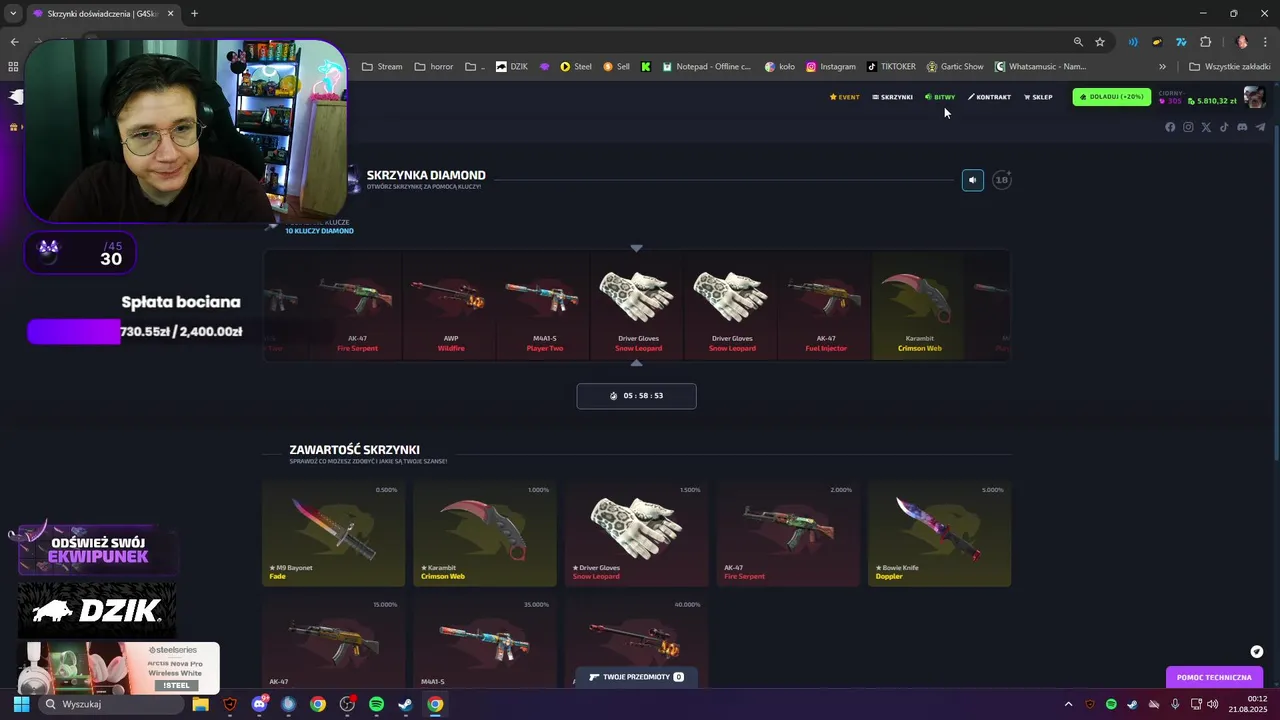Mute the case opening sound
Image resolution: width=1280 pixels, height=720 pixels.
[972, 180]
